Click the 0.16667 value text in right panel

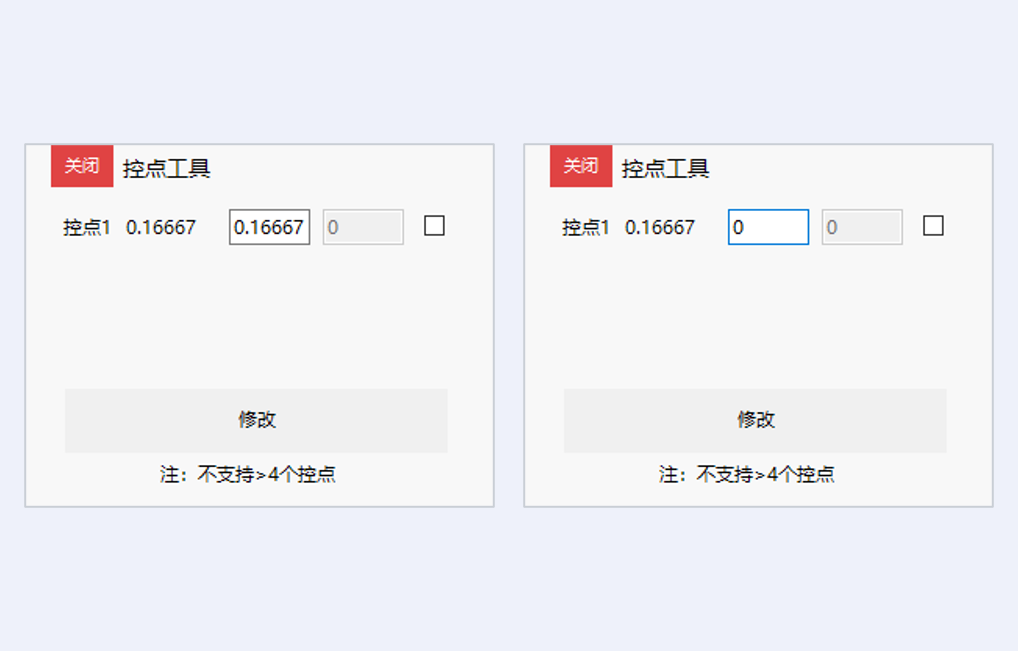[660, 228]
